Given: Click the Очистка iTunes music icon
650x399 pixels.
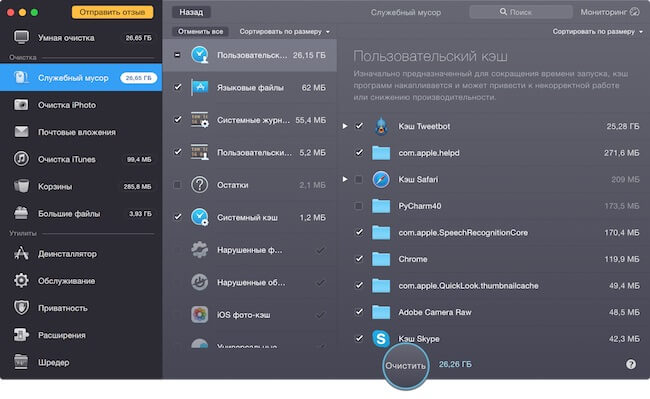Looking at the screenshot, I should pos(21,159).
